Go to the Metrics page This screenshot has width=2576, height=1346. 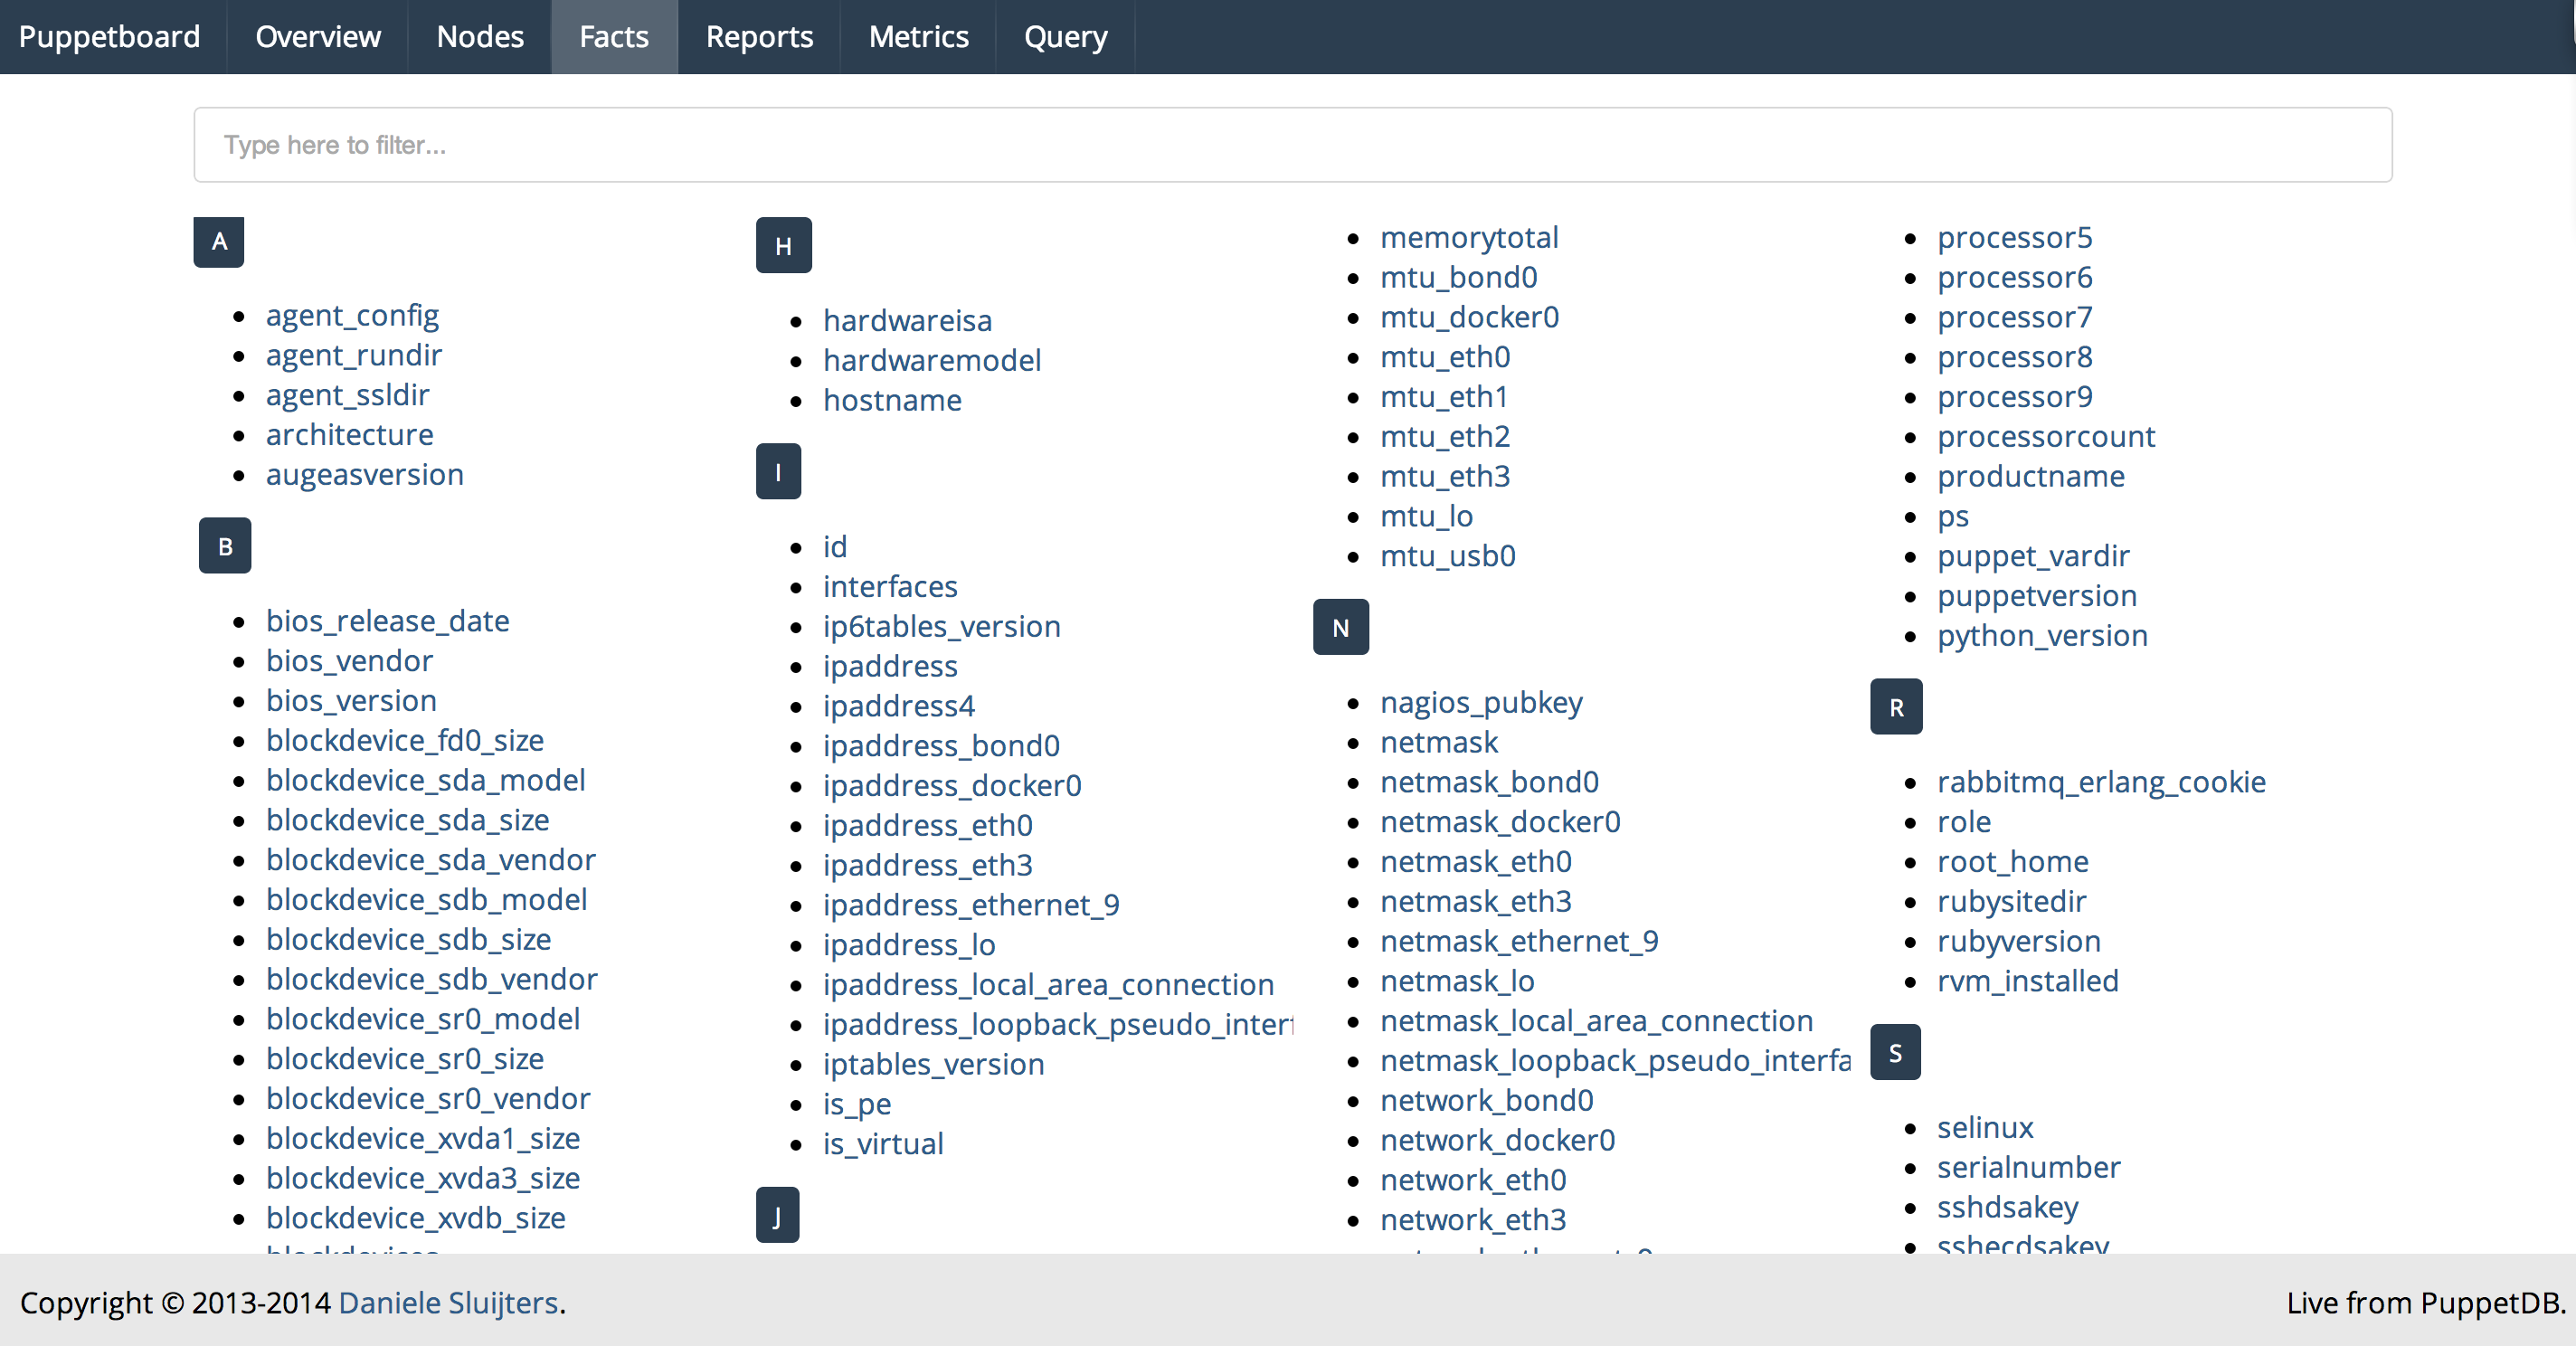click(x=918, y=37)
